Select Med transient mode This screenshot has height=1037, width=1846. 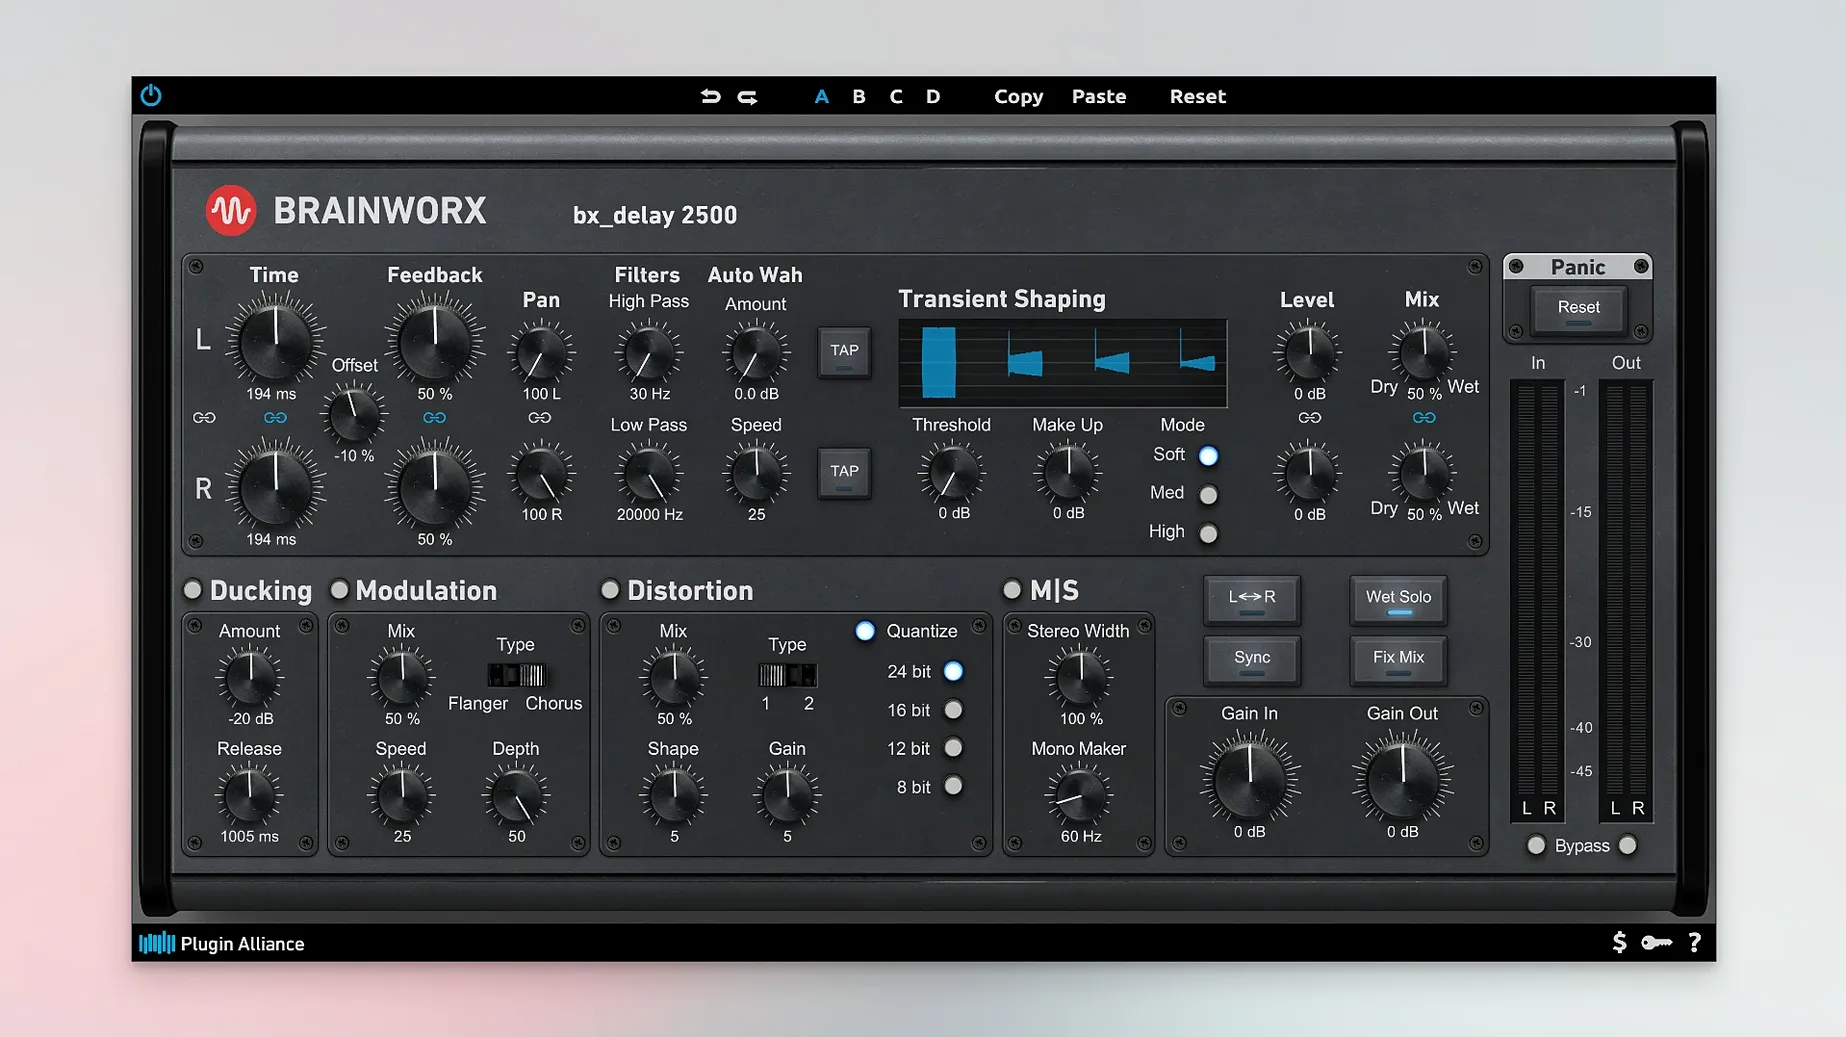(1208, 494)
